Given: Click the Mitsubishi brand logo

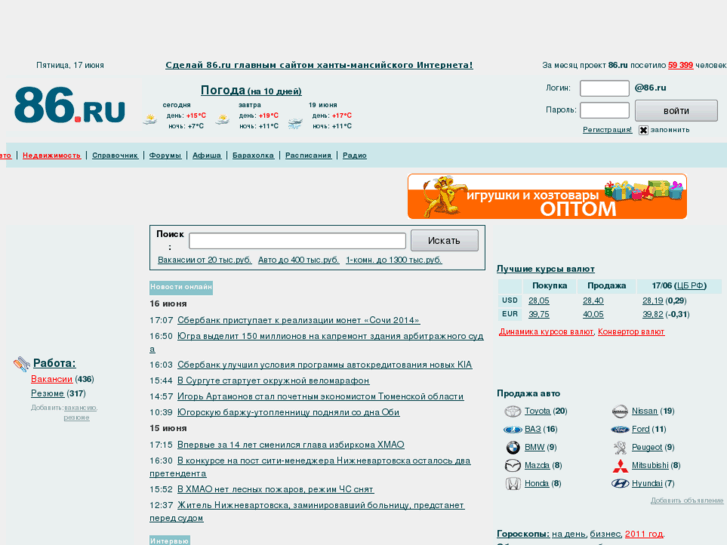Looking at the screenshot, I should [620, 466].
